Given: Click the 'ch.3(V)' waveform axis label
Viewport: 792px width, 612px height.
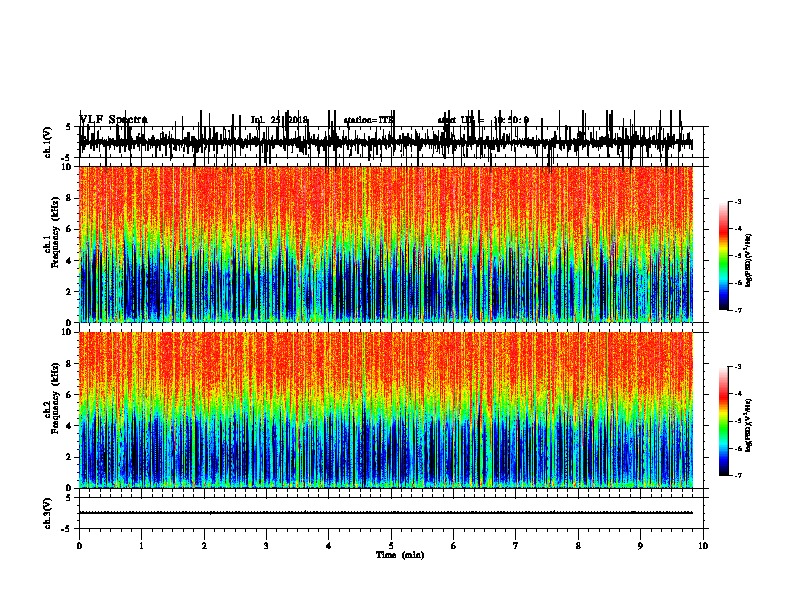Looking at the screenshot, I should 48,513.
